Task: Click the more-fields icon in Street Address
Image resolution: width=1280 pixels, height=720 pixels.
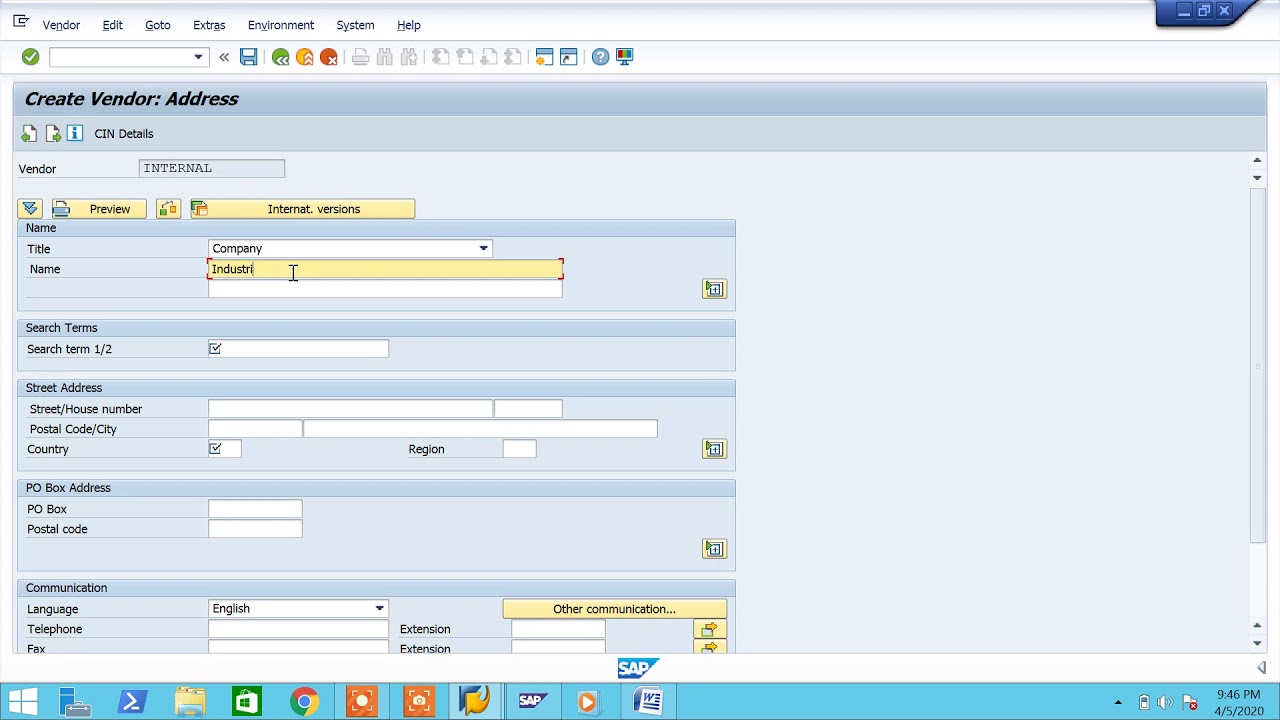Action: (714, 449)
